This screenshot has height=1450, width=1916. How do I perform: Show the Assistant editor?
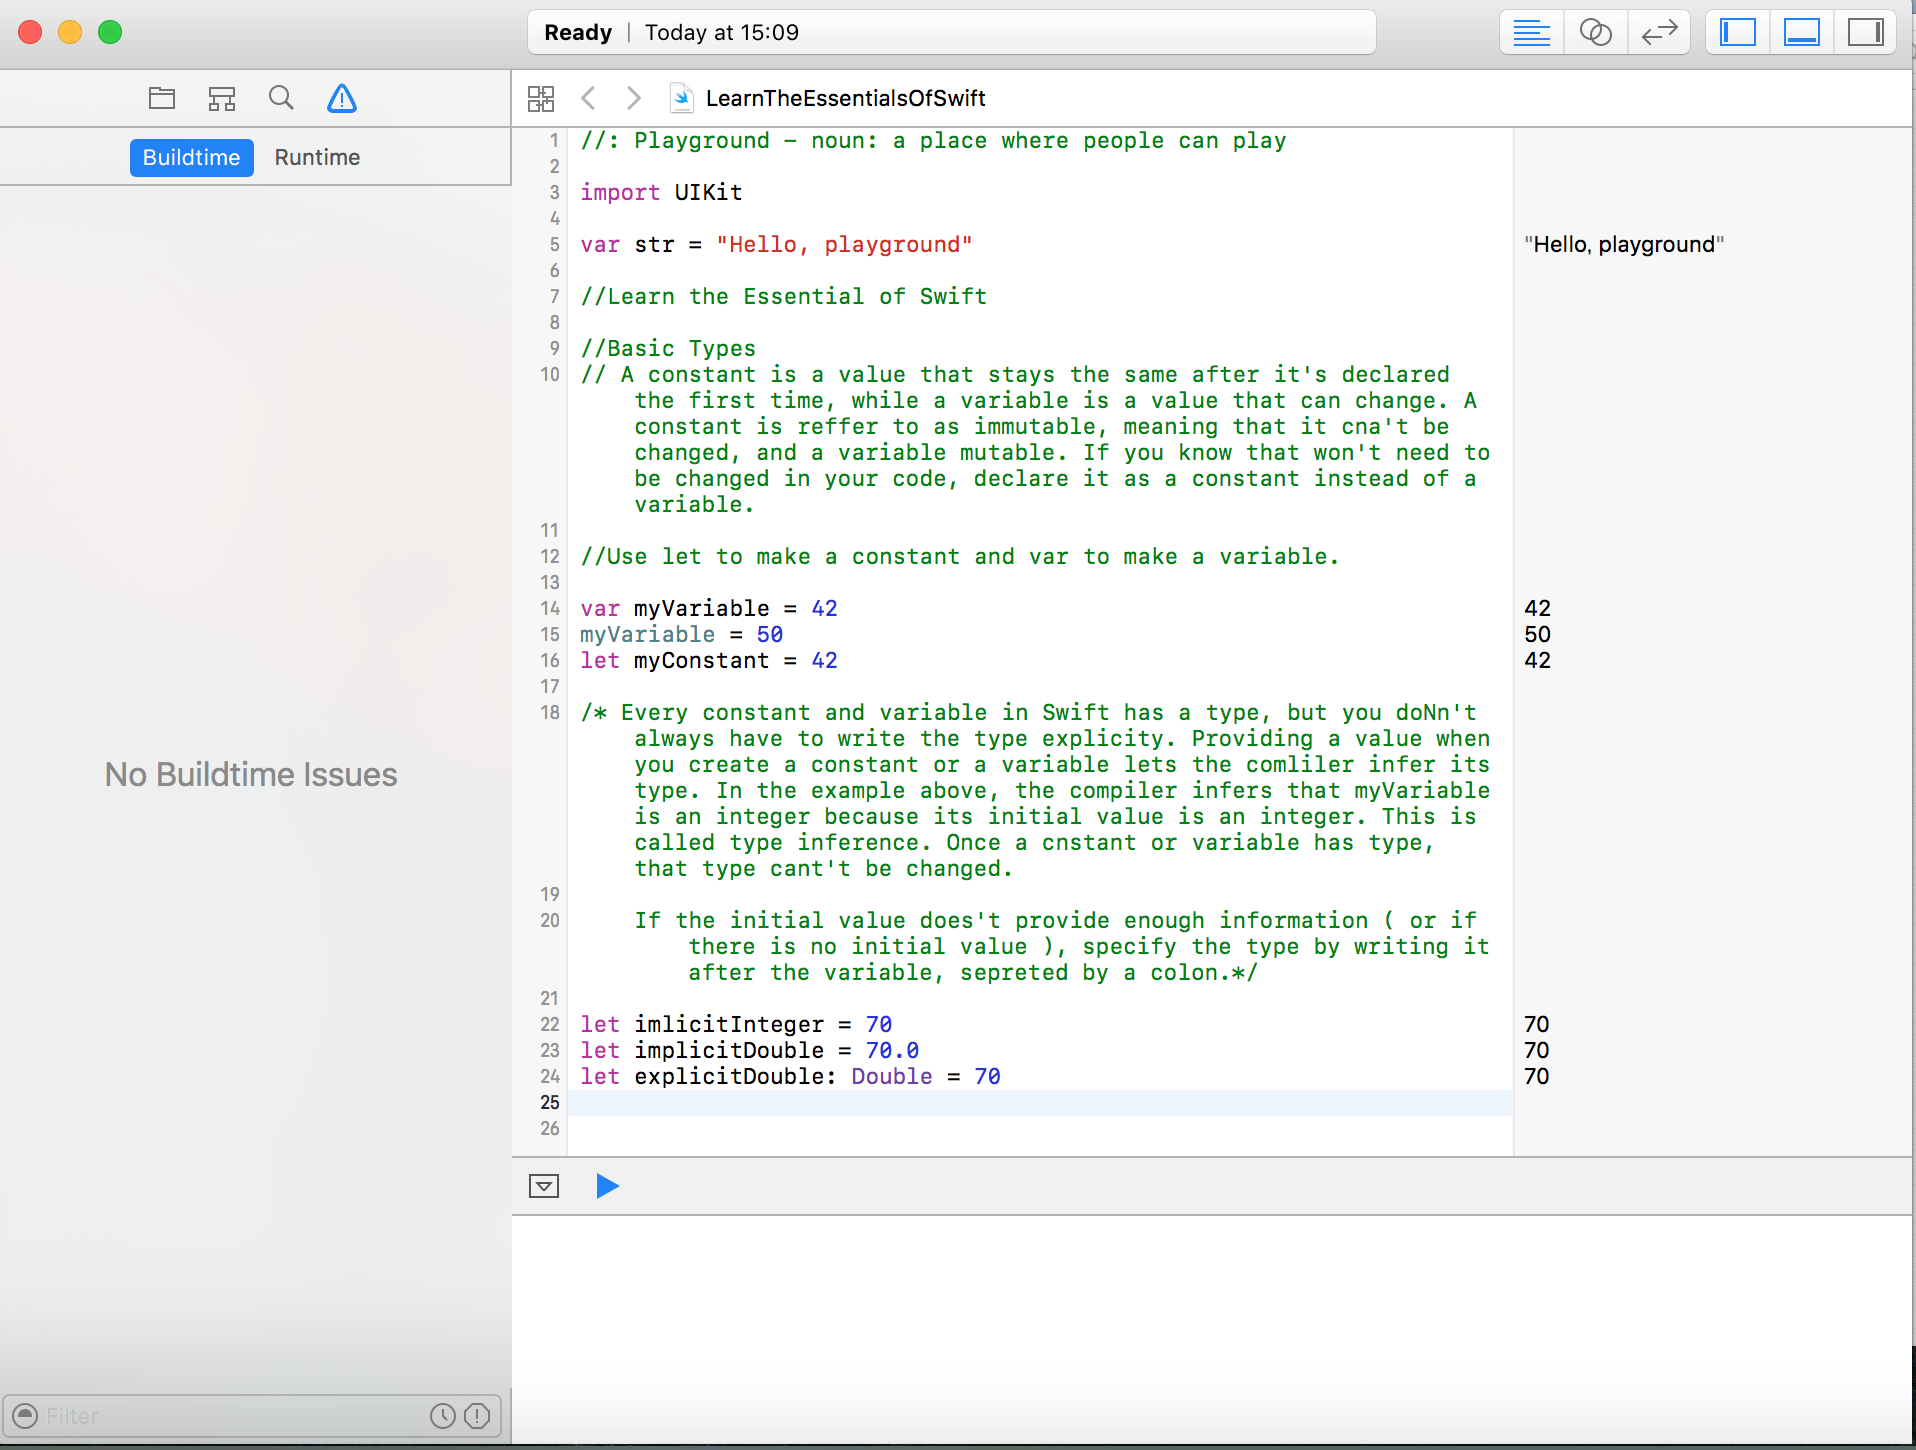1595,33
